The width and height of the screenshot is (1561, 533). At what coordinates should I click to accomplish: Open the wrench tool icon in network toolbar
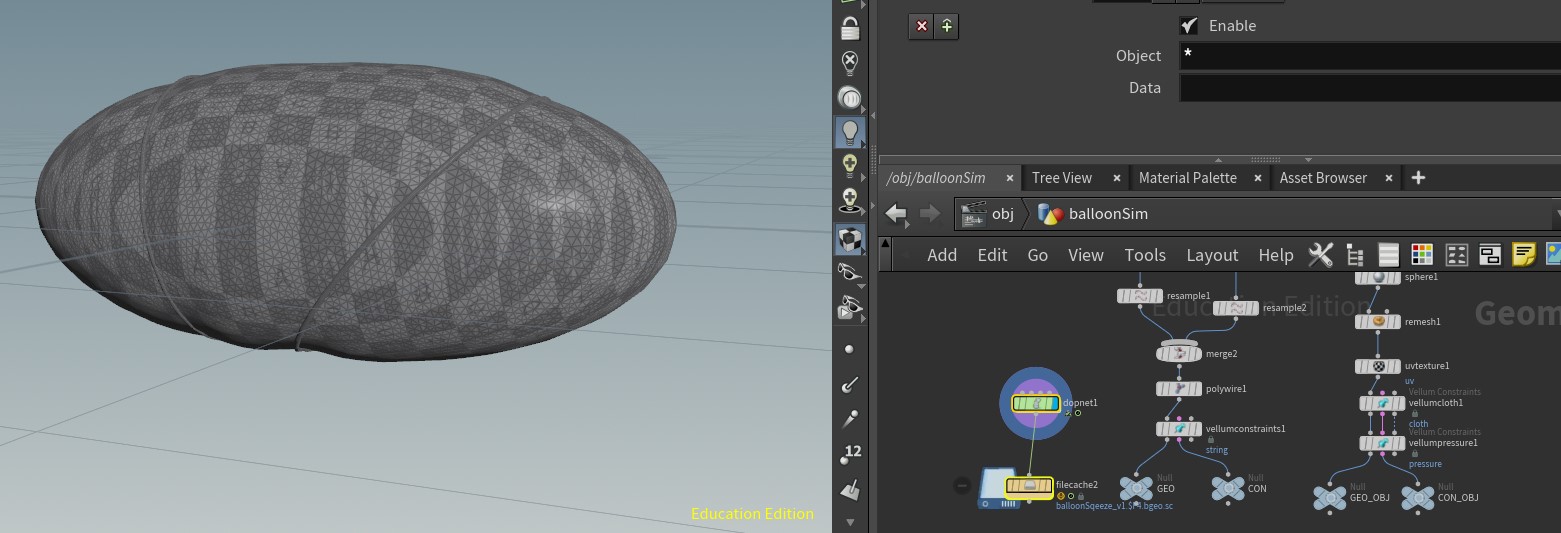click(1320, 255)
